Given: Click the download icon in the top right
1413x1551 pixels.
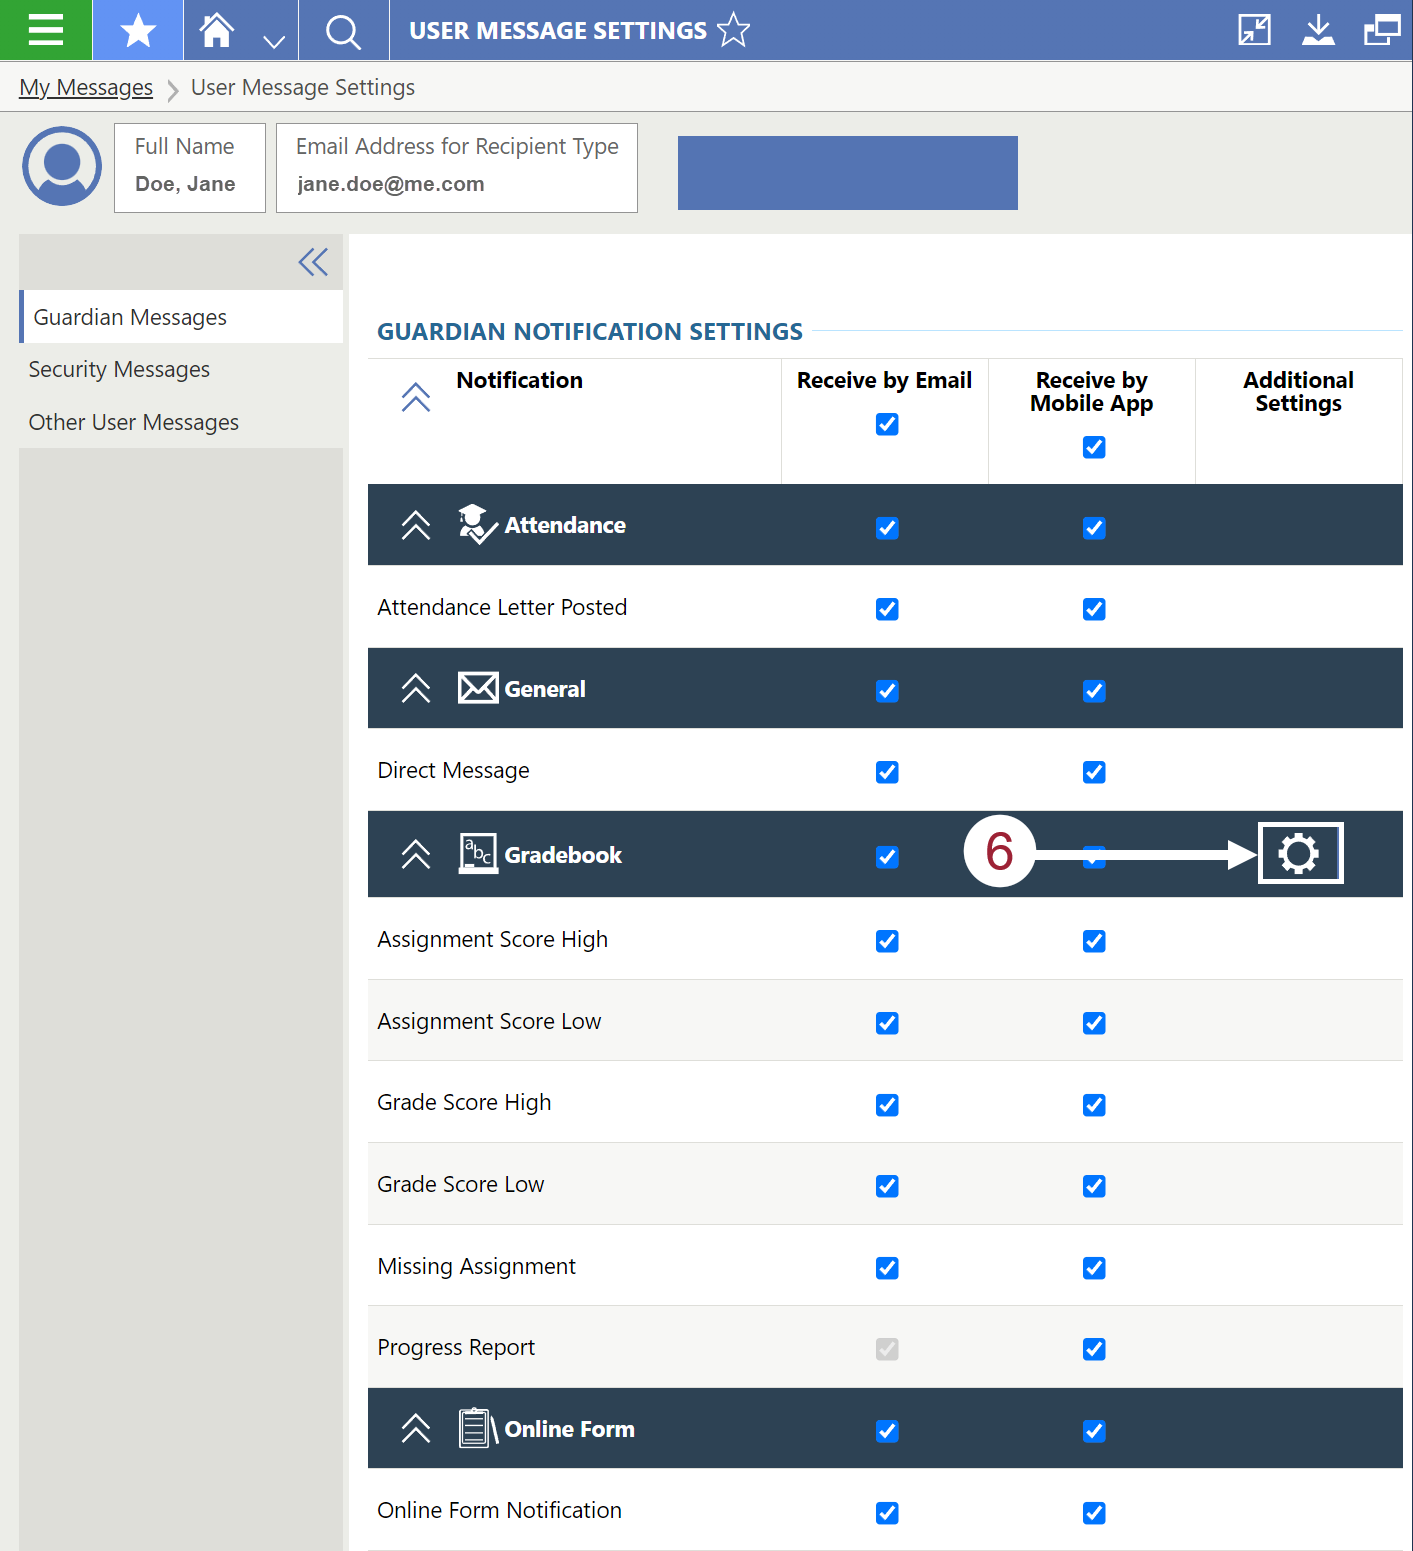Looking at the screenshot, I should coord(1318,30).
